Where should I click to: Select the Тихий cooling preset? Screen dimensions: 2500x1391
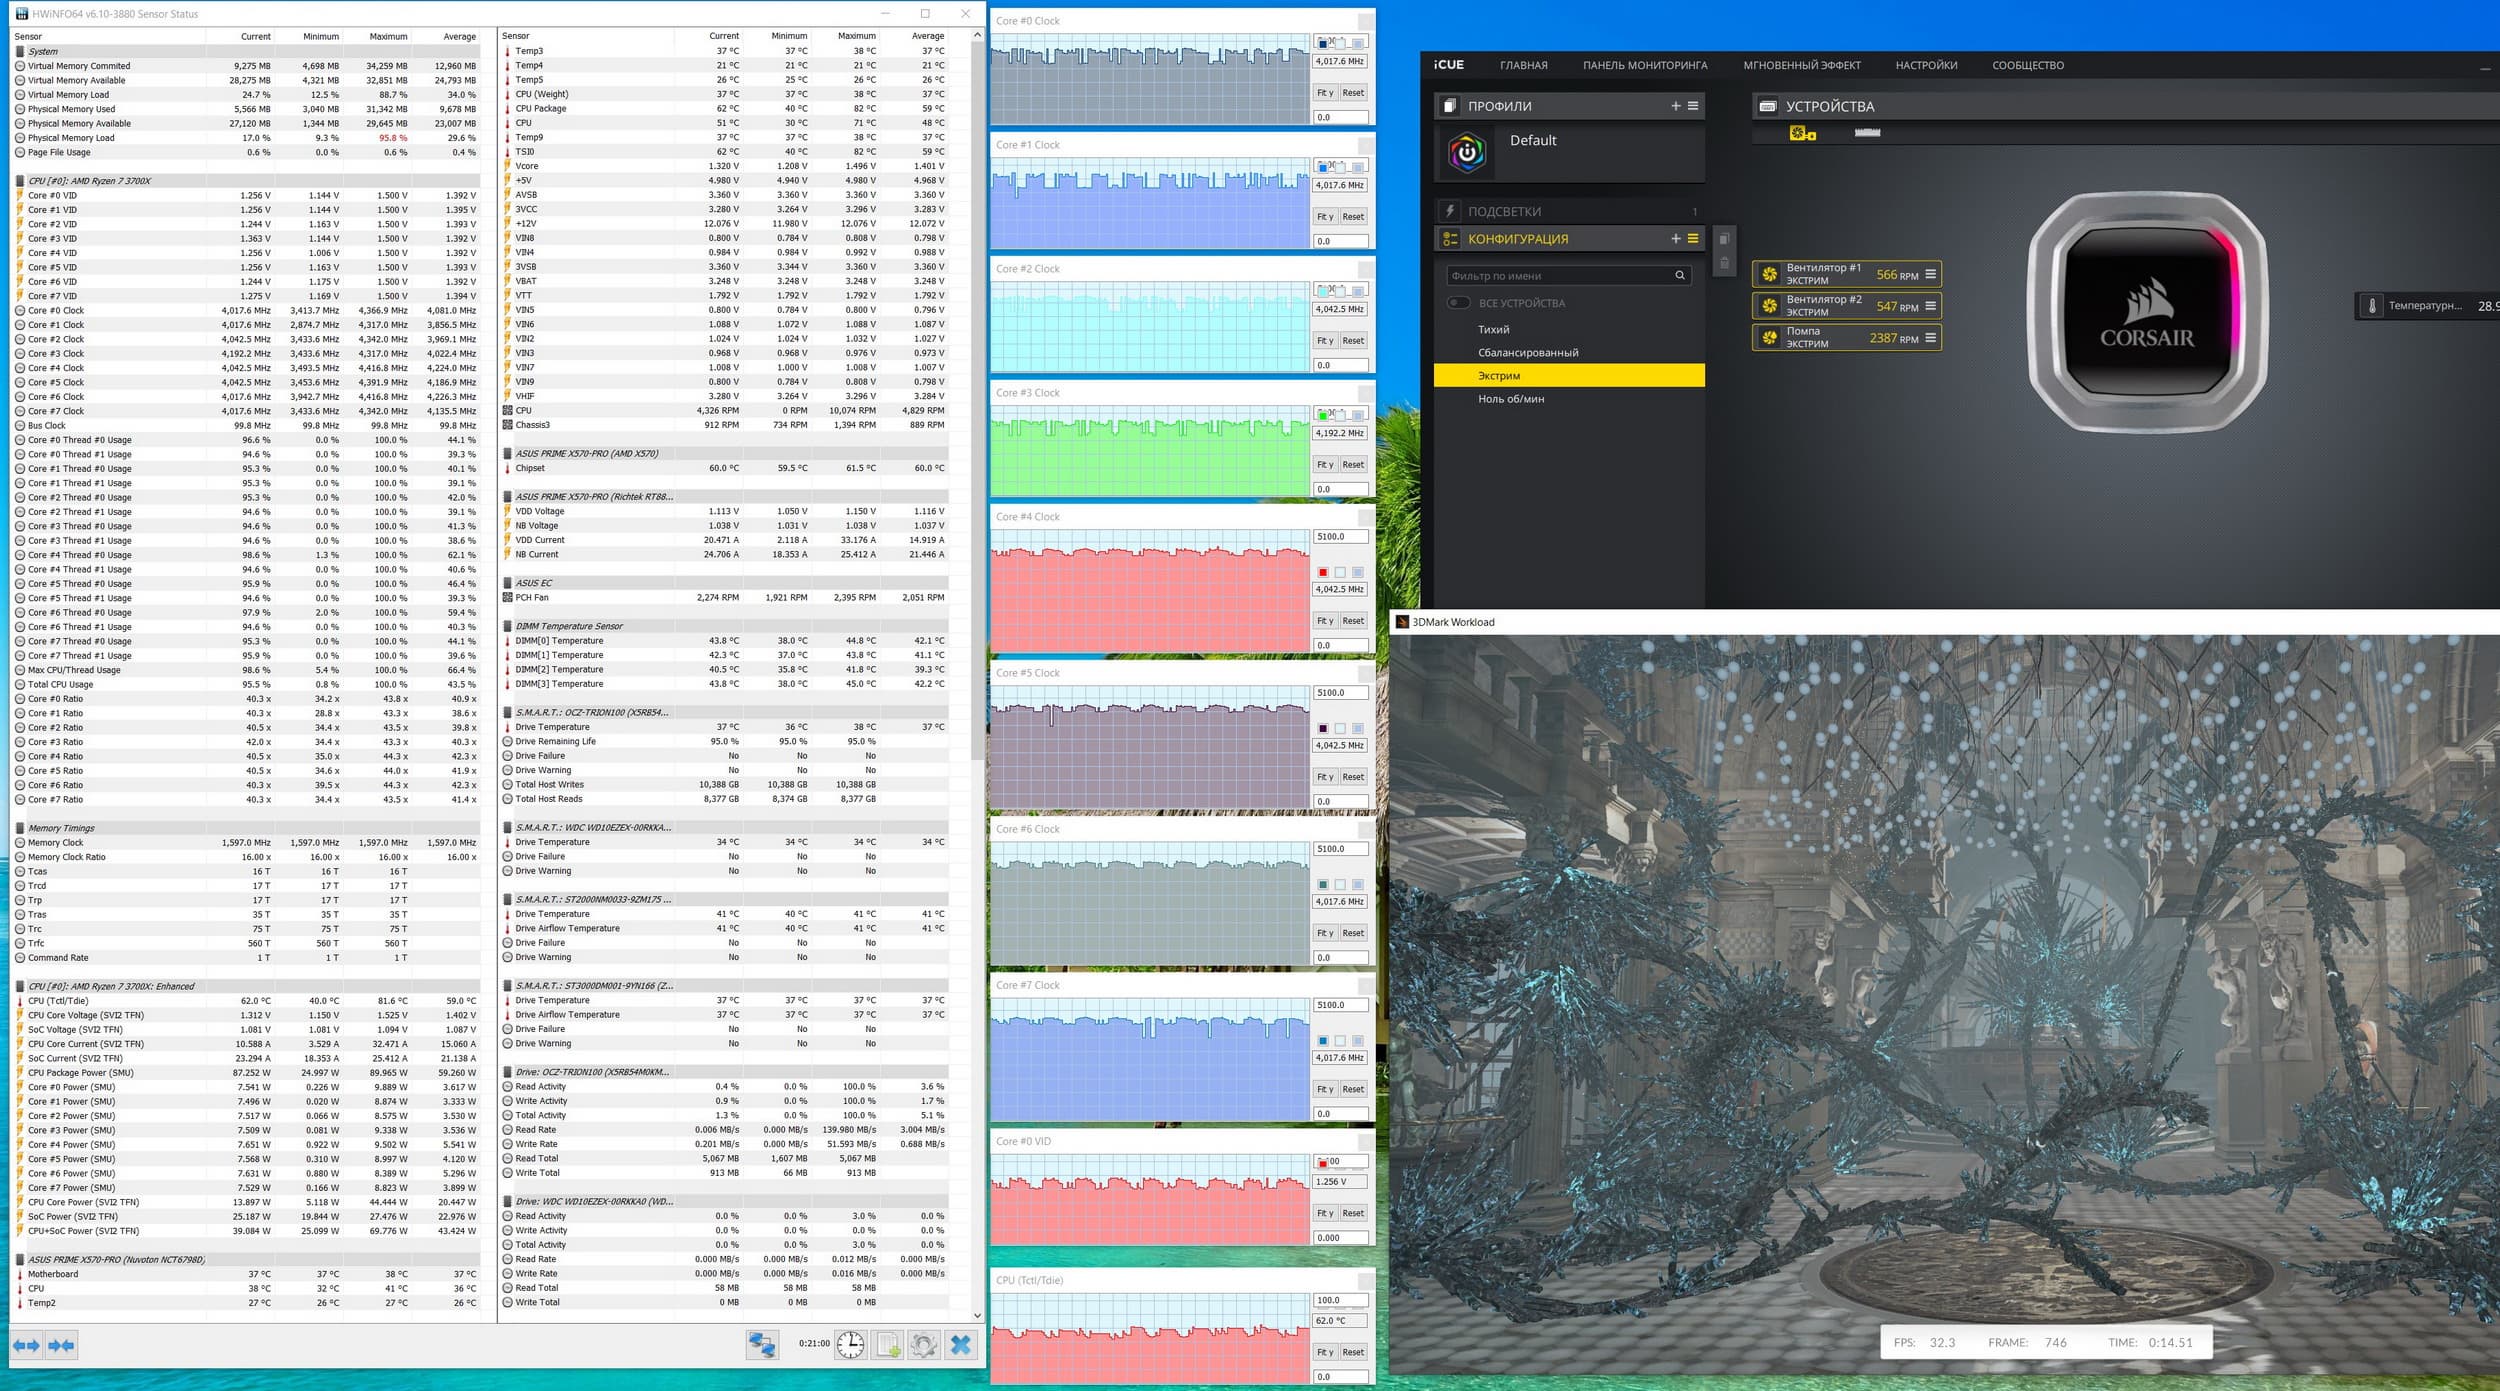click(x=1493, y=330)
